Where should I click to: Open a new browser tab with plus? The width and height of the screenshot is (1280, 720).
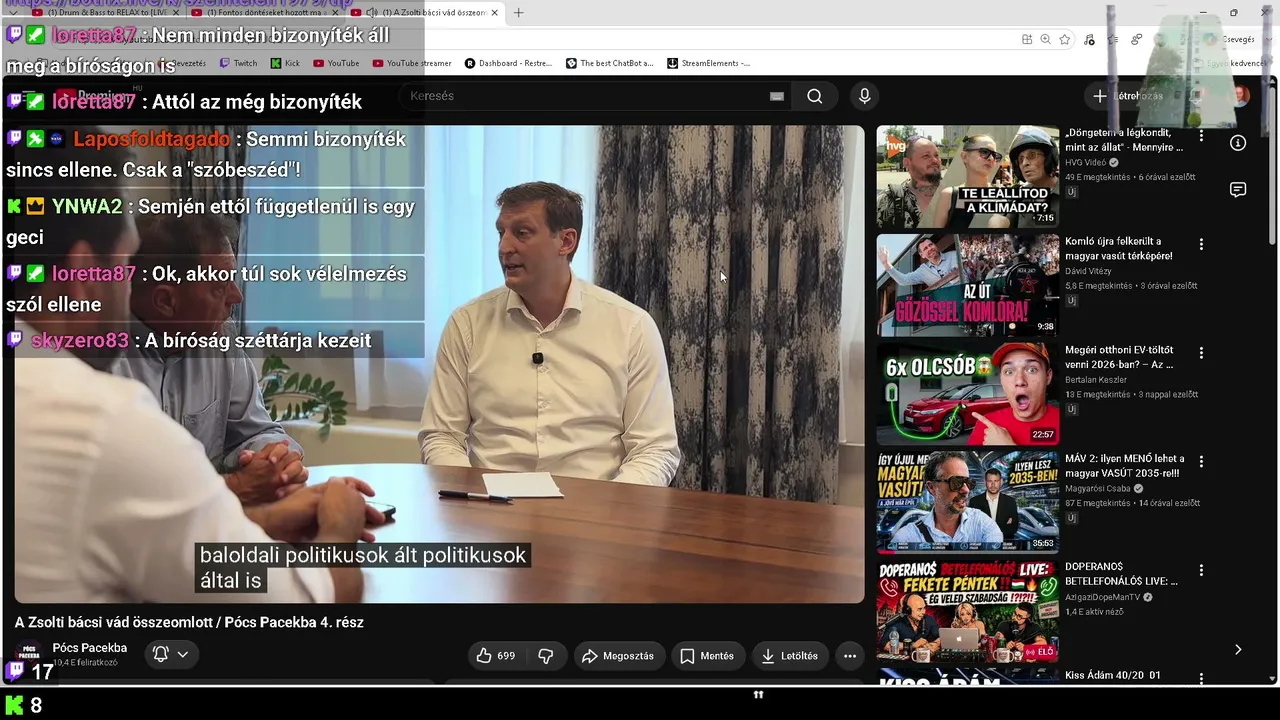click(x=518, y=13)
